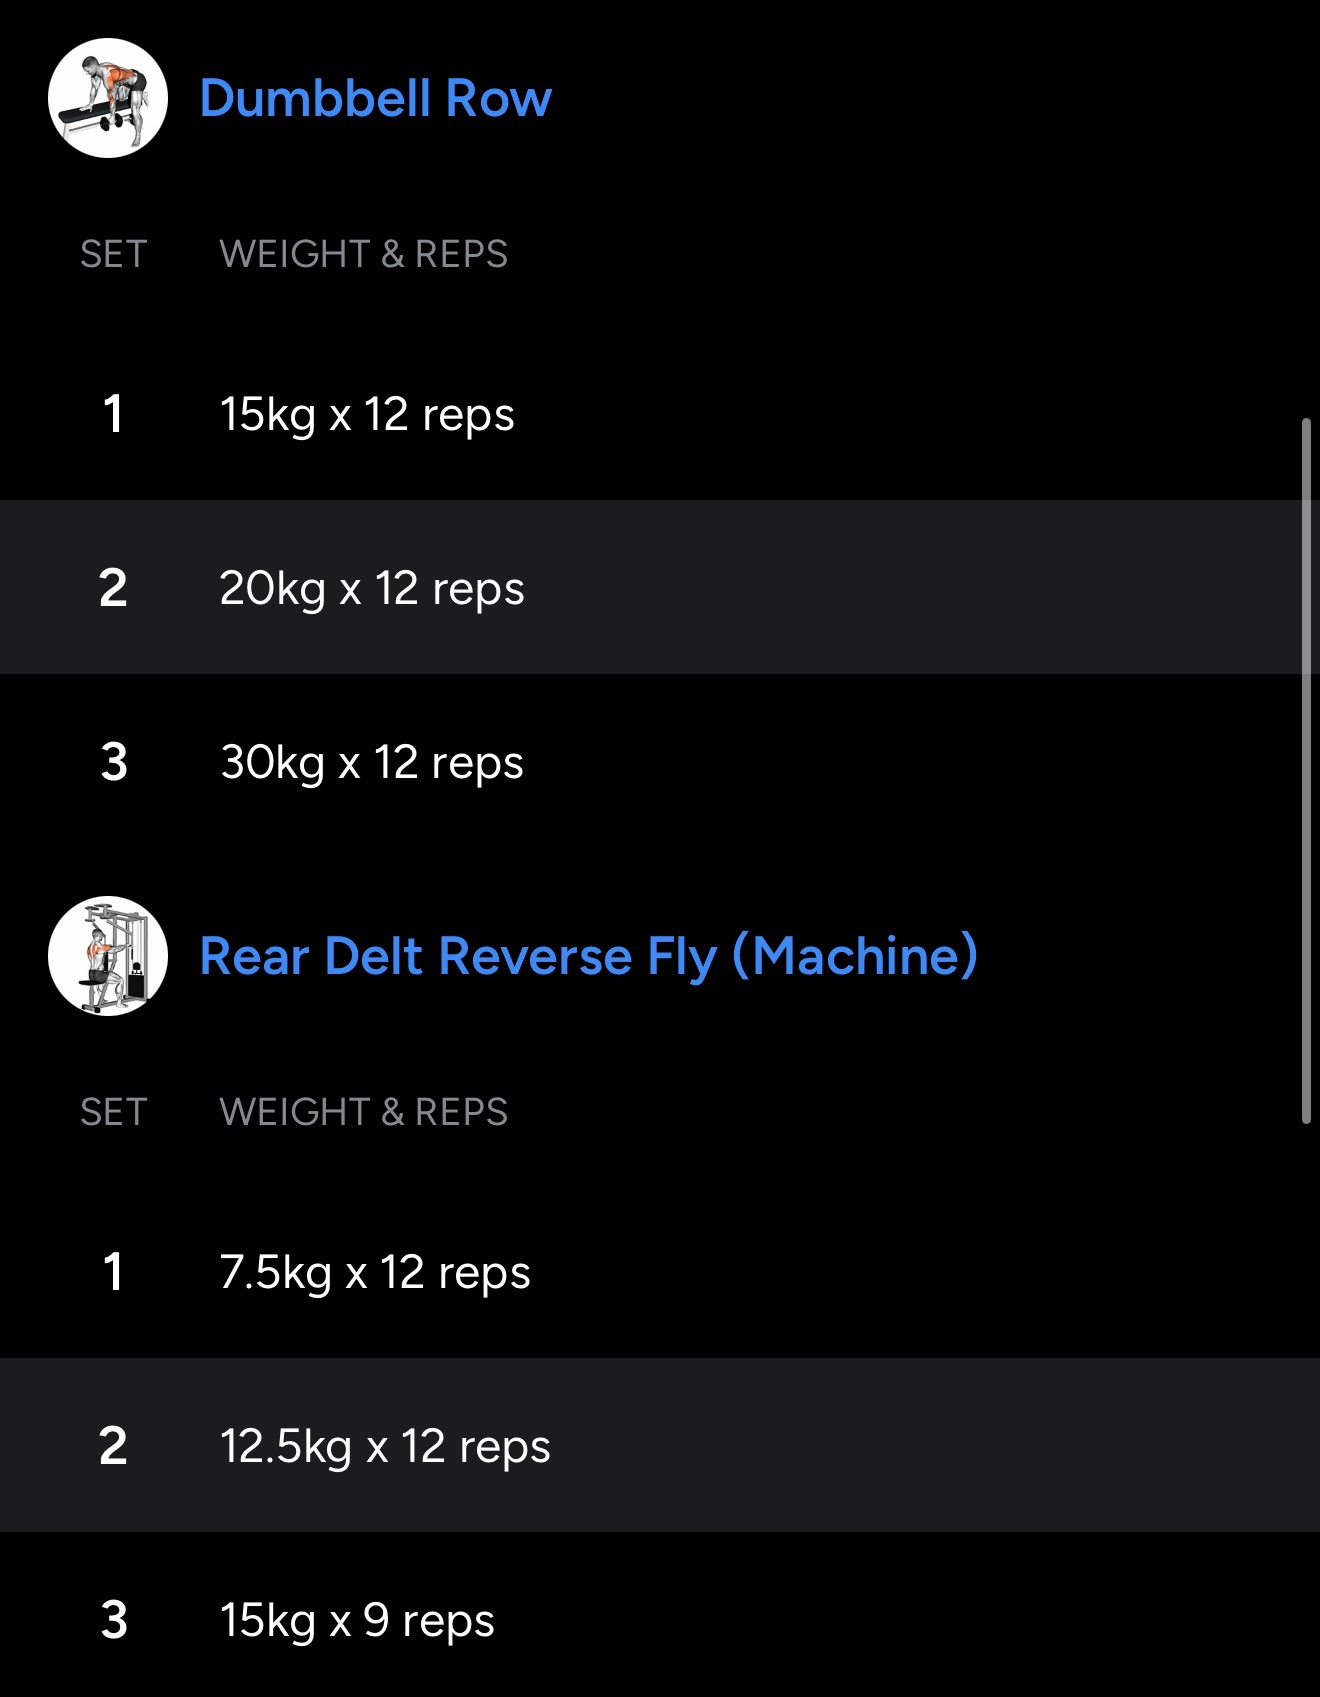Select the 12.5kg x 12 reps entry
The width and height of the screenshot is (1320, 1697).
pyautogui.click(x=385, y=1446)
